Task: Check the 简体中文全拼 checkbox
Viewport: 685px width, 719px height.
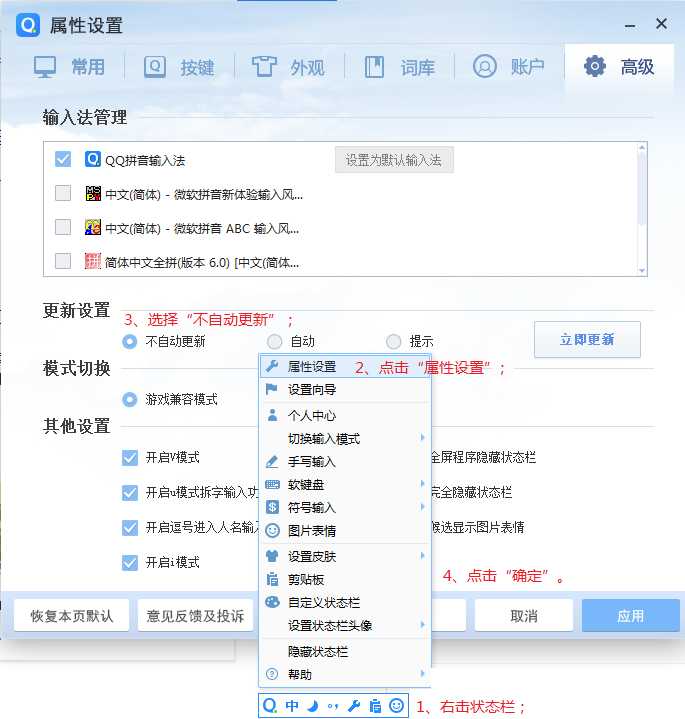Action: pos(63,261)
